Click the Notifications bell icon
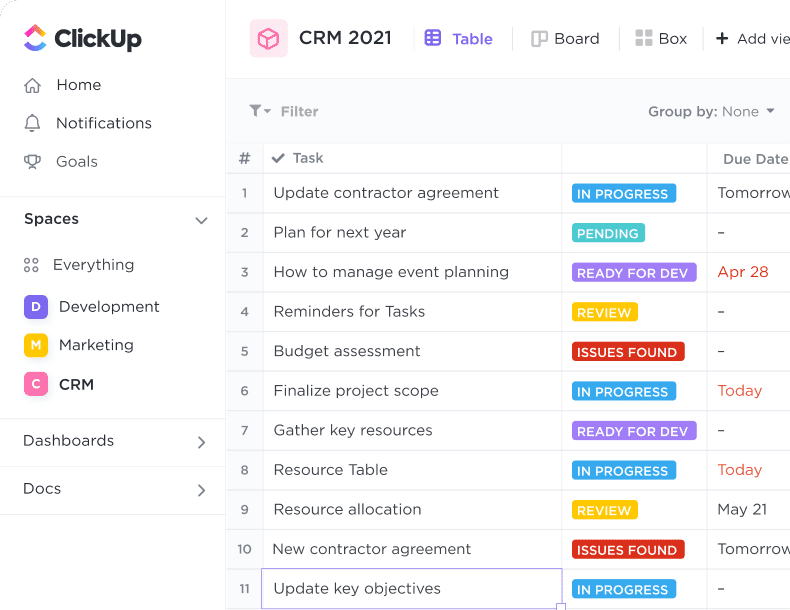The image size is (790, 610). pyautogui.click(x=32, y=123)
